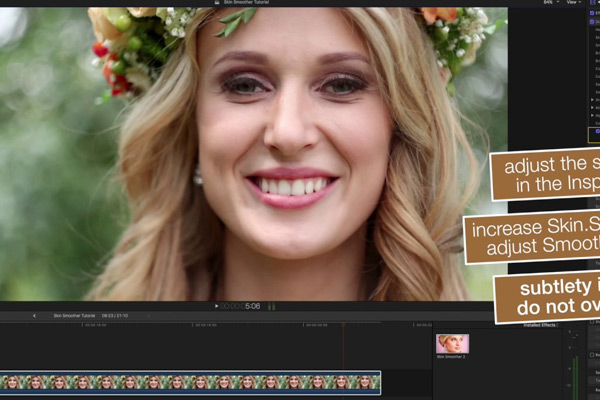This screenshot has height=400, width=600.
Task: Play the clip using the viewer play button
Action: coord(216,306)
